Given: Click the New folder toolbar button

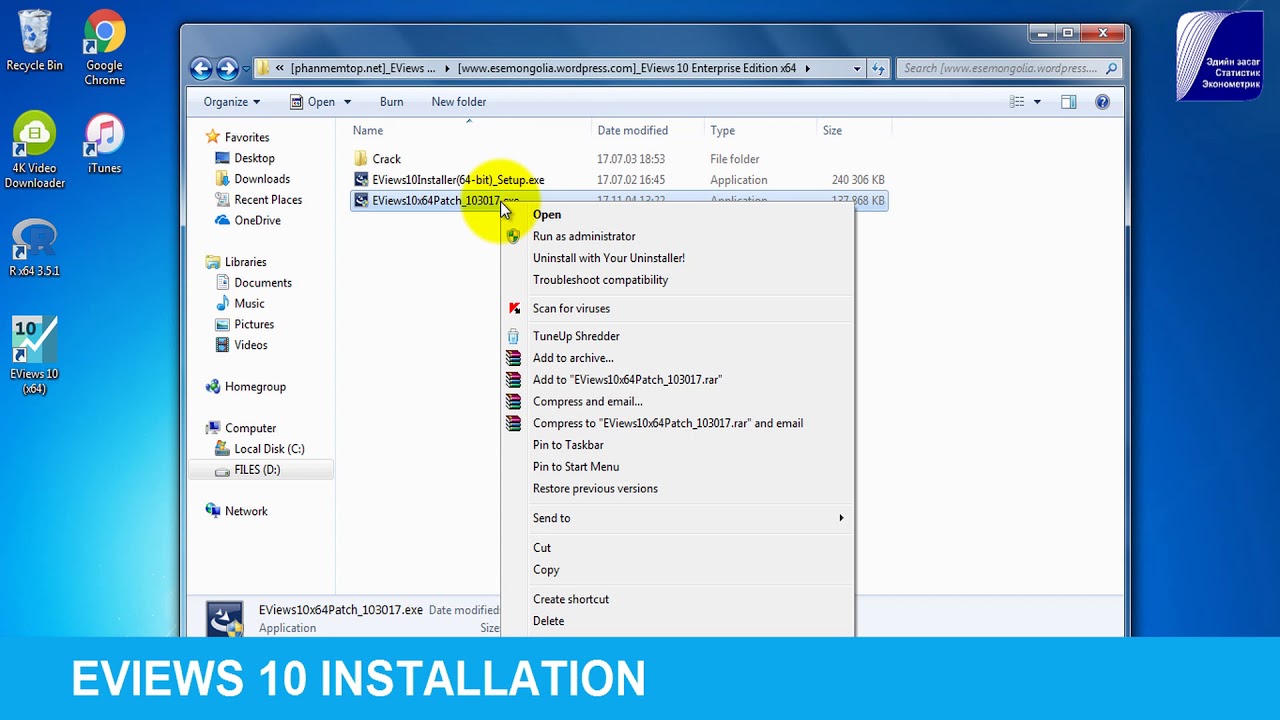Looking at the screenshot, I should [459, 102].
